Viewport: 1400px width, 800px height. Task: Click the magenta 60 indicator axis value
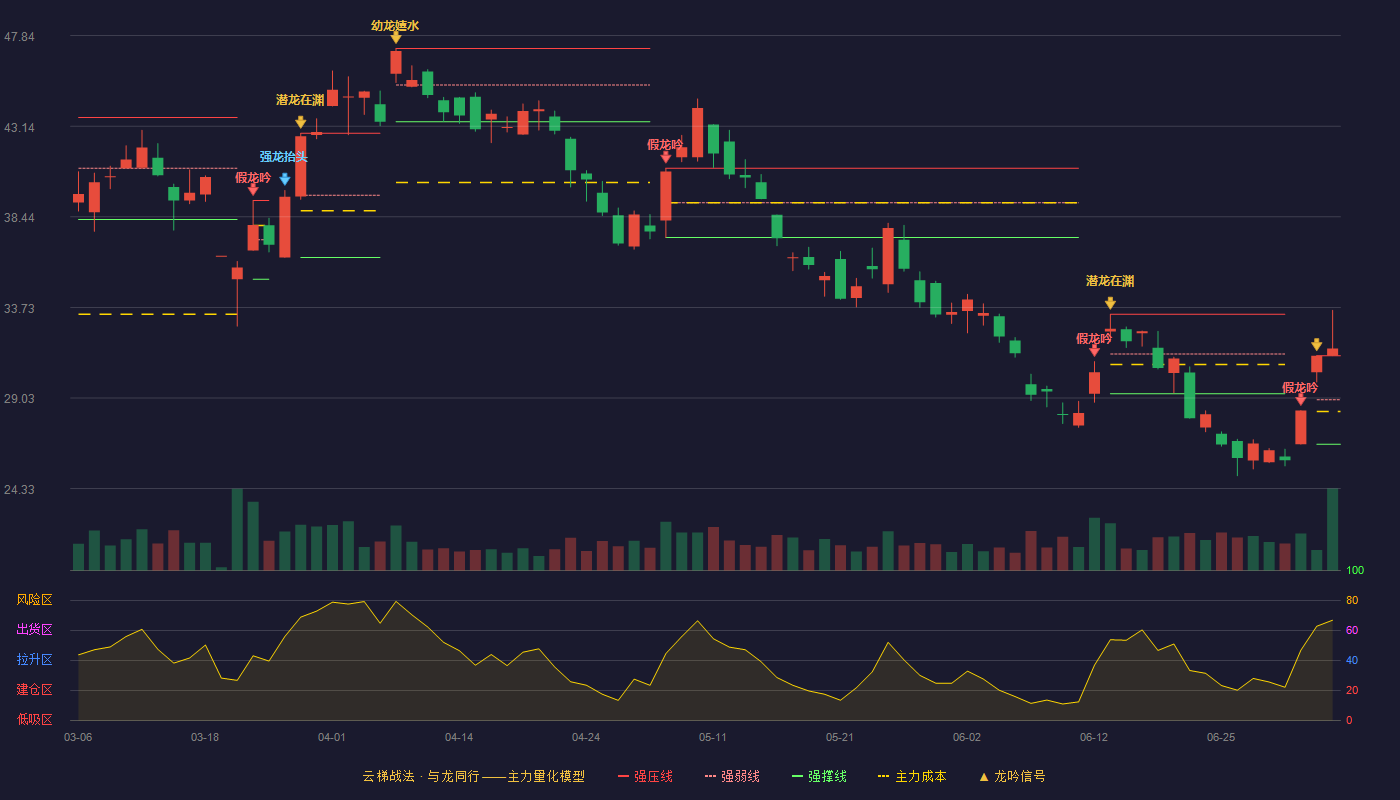(1352, 630)
